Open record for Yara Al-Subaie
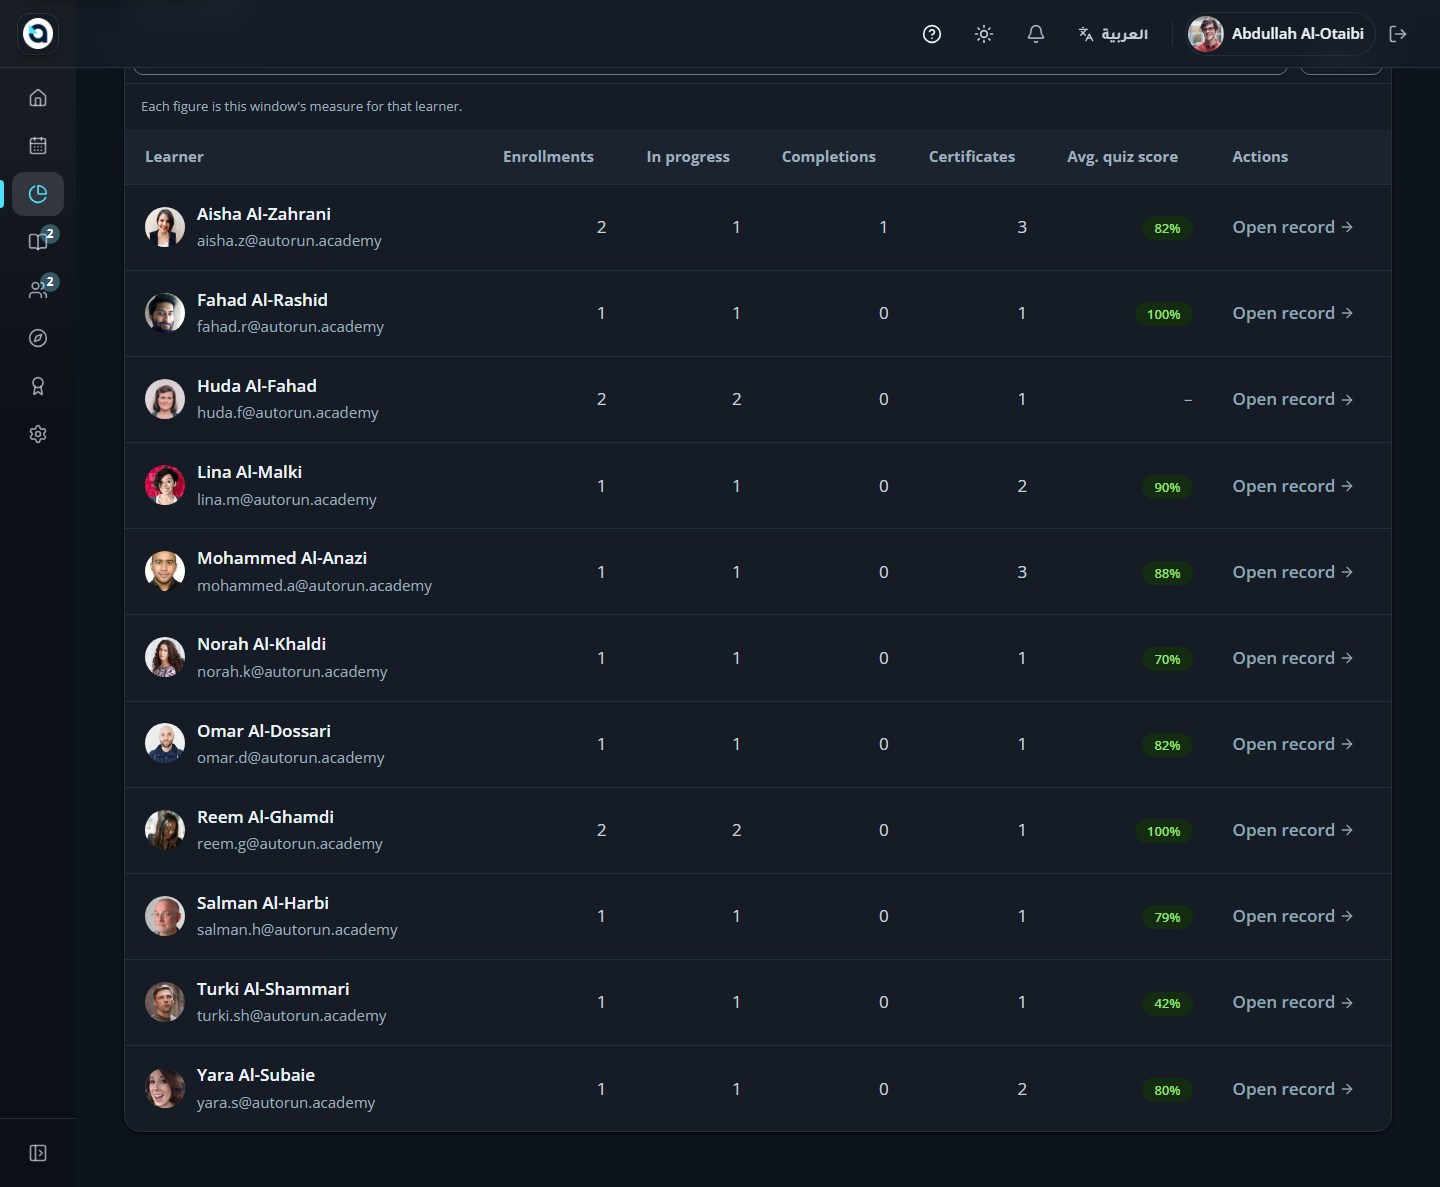This screenshot has height=1187, width=1440. click(1292, 1089)
